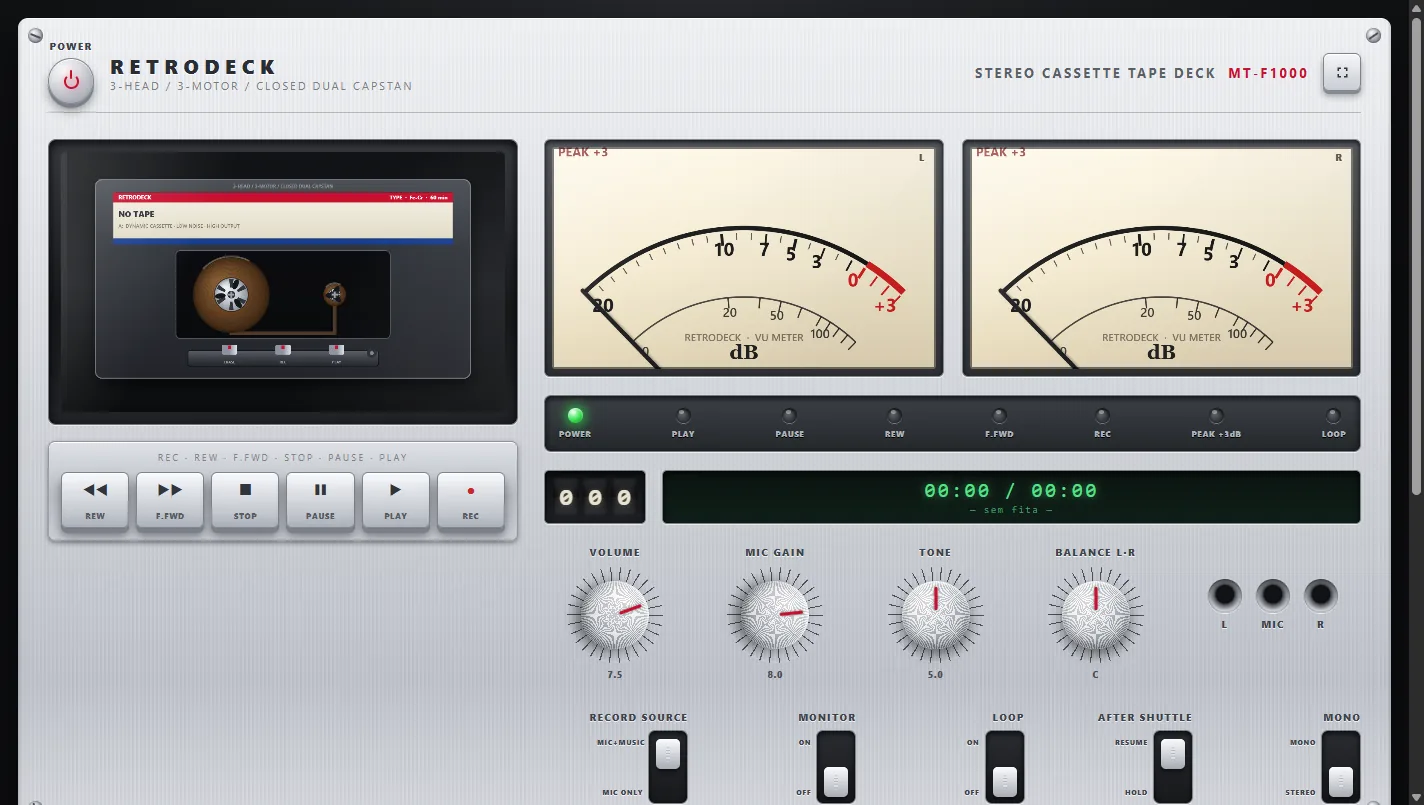Click the BALANCE L-R knob
The width and height of the screenshot is (1424, 805).
click(x=1095, y=614)
